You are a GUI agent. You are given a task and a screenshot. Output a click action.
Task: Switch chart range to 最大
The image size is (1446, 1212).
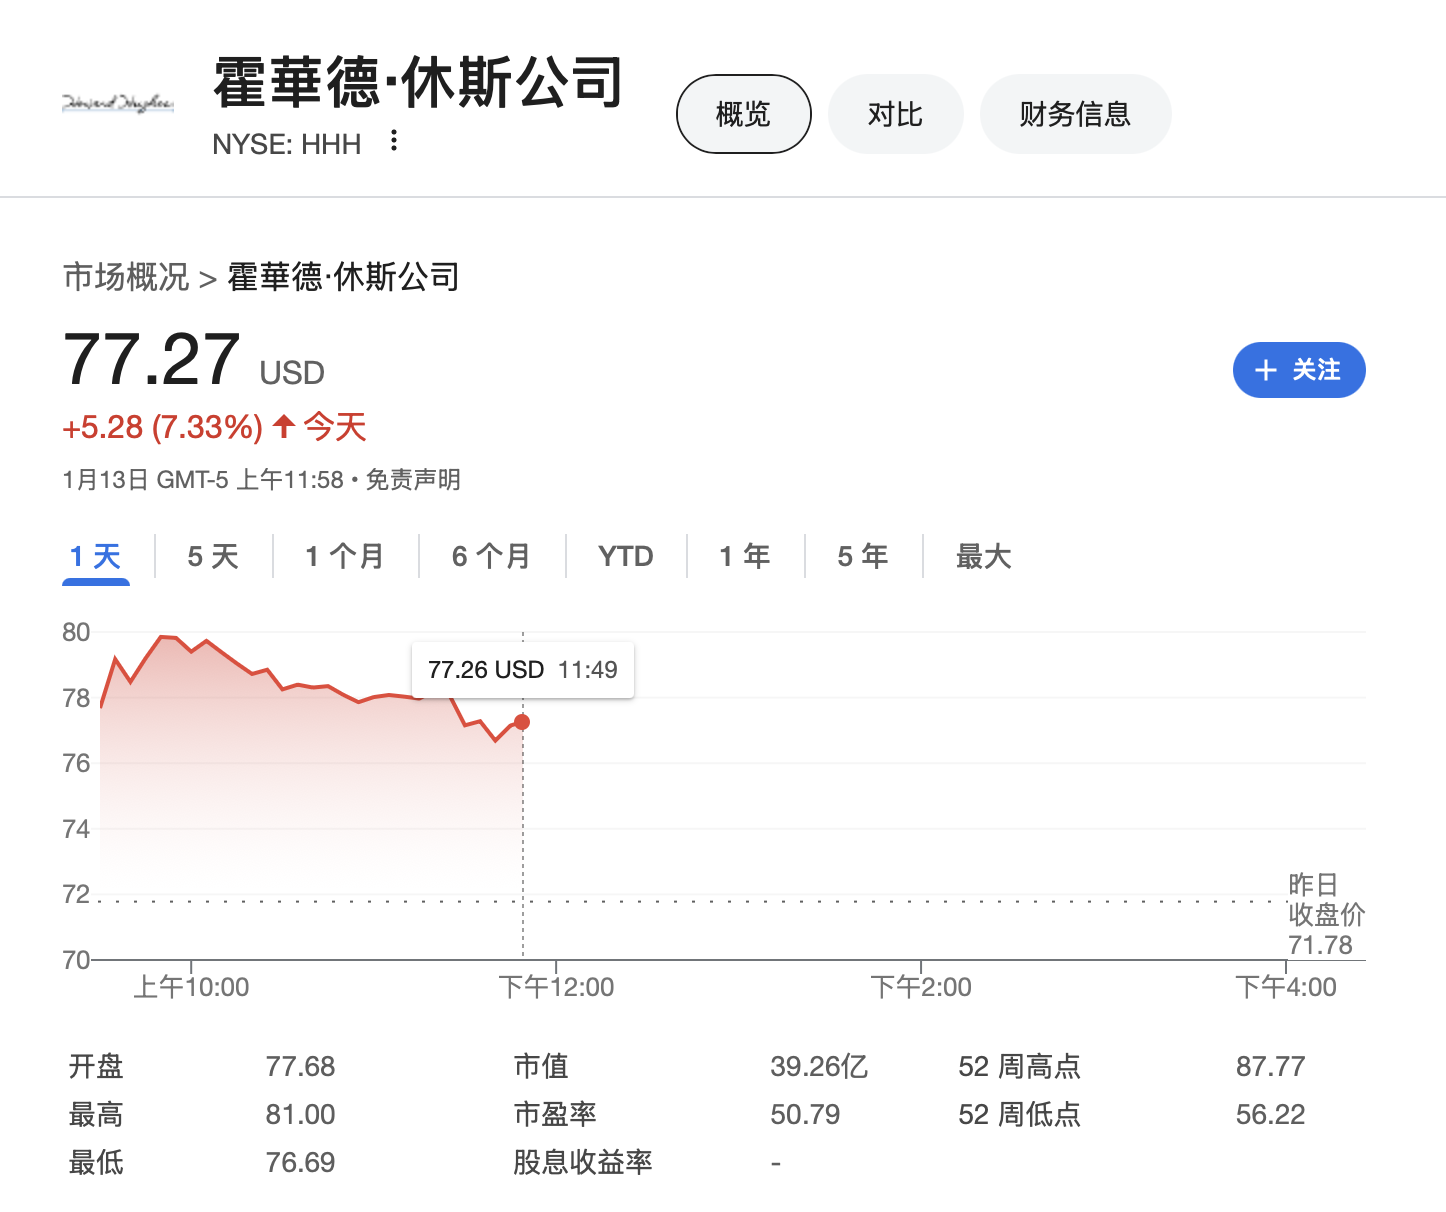[983, 556]
